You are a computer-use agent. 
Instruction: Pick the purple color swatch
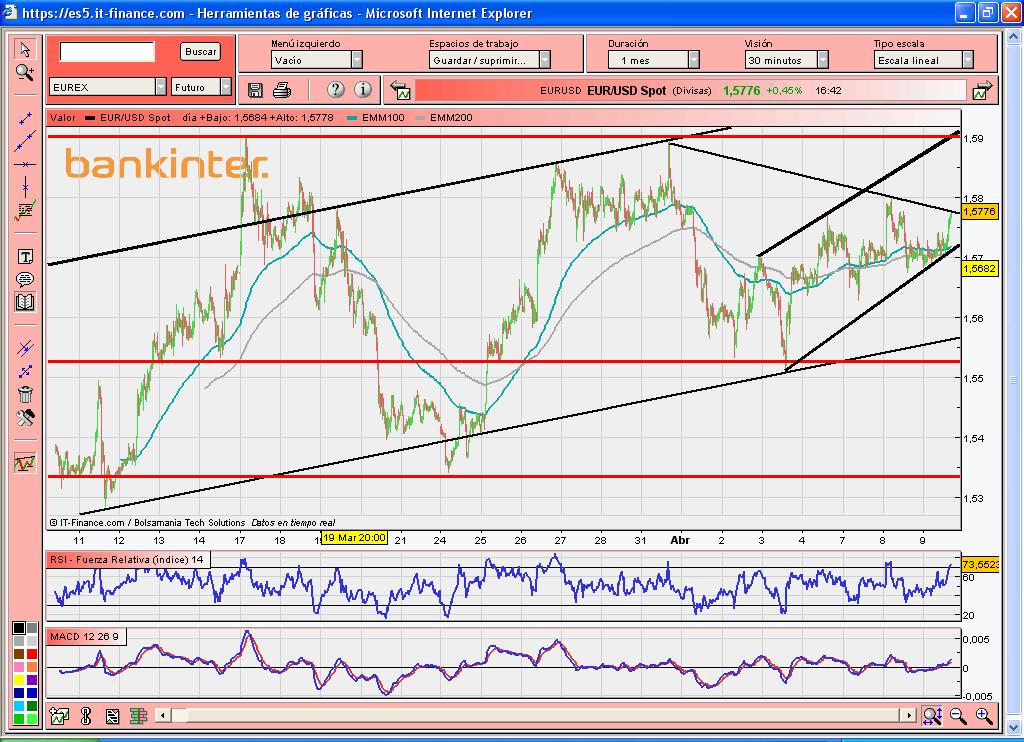pos(32,680)
